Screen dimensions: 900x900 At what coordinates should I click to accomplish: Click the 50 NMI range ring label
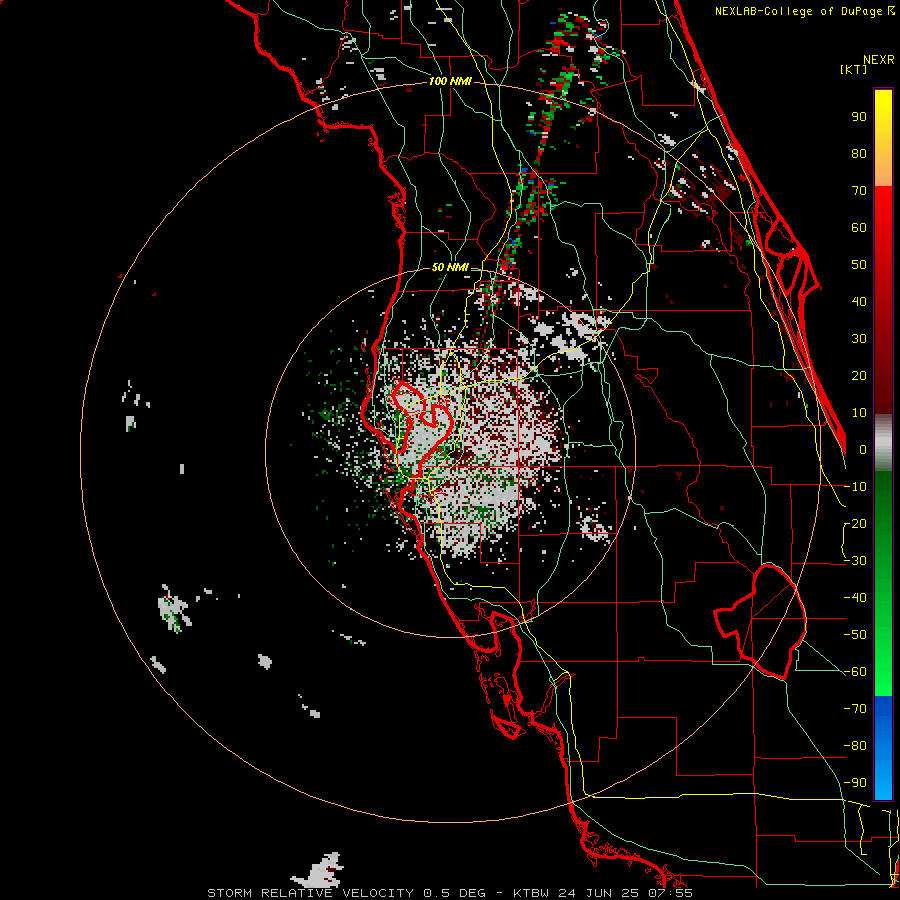point(449,267)
